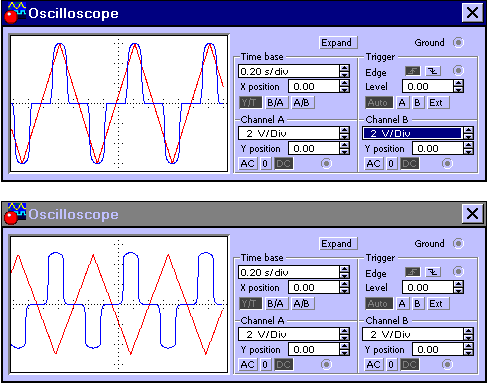Click Channel A Y position field, top oscilloscope
This screenshot has height=385, width=489.
click(x=314, y=149)
